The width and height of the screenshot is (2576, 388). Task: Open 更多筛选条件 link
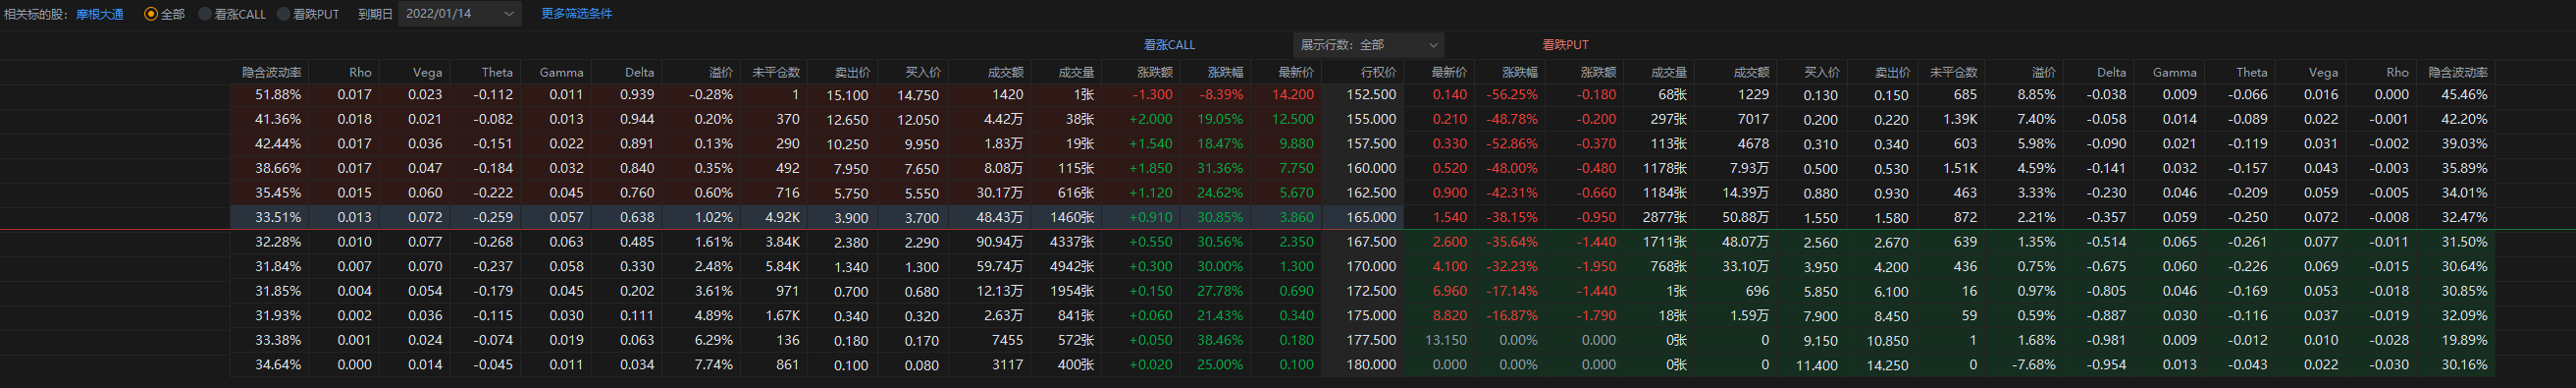[x=576, y=14]
